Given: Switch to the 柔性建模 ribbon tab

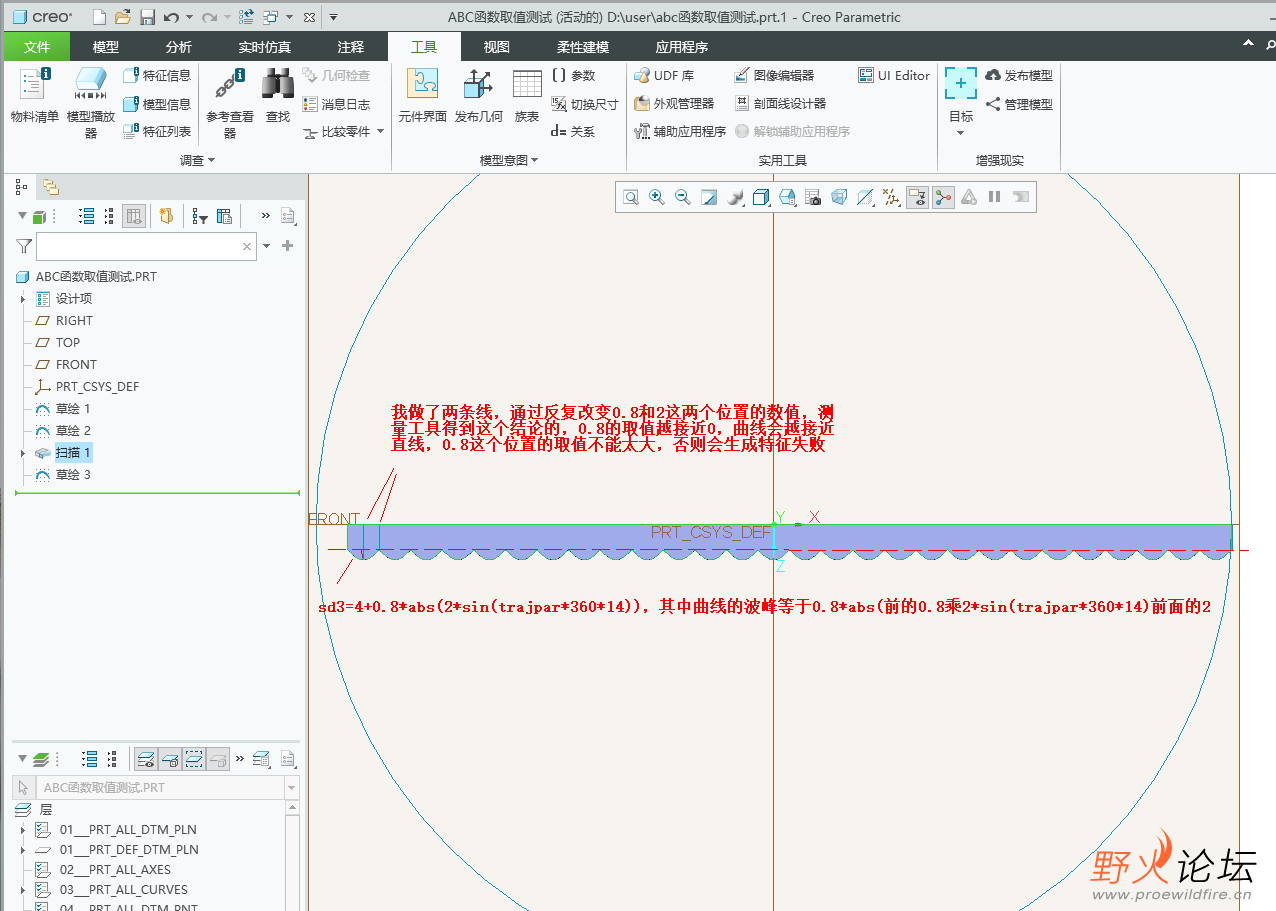Looking at the screenshot, I should (583, 47).
